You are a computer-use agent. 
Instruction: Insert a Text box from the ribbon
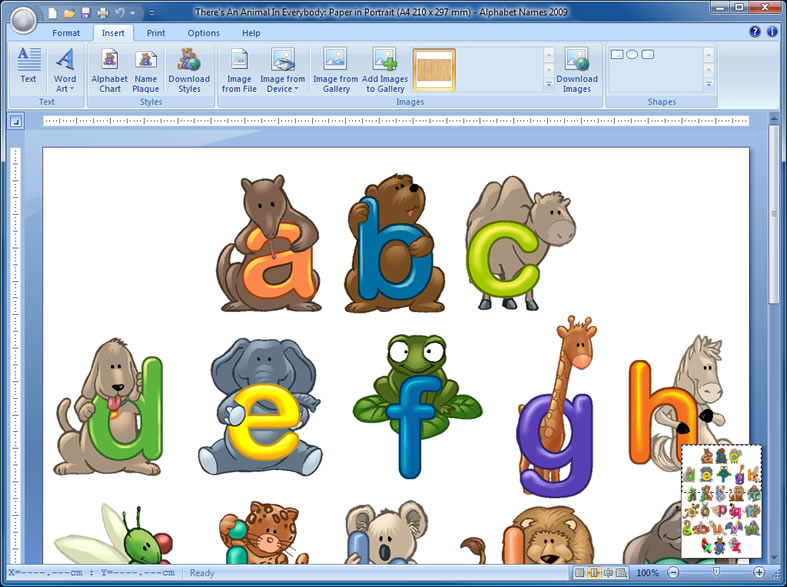[29, 70]
